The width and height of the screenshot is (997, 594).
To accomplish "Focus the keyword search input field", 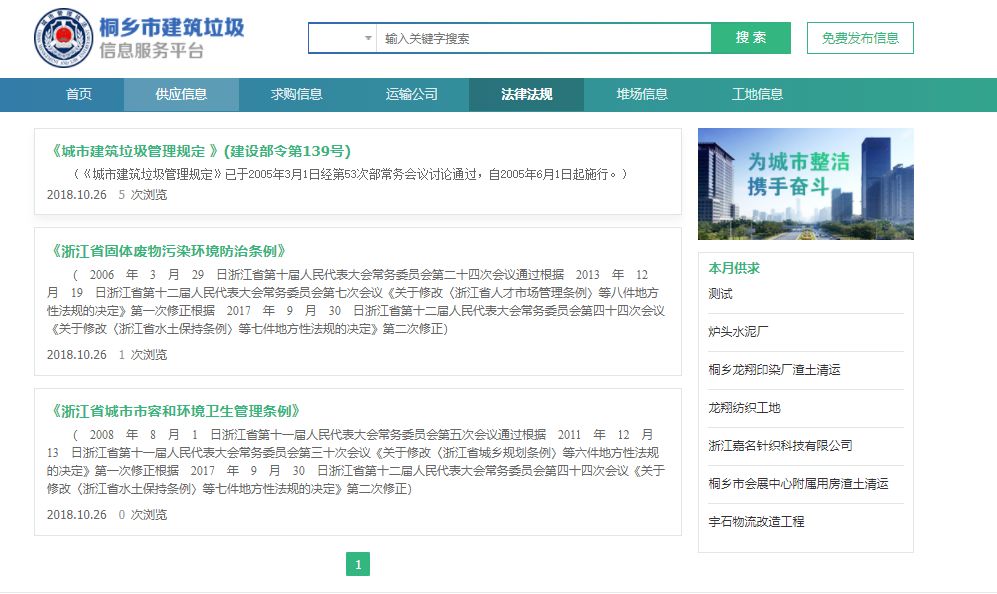I will click(544, 38).
